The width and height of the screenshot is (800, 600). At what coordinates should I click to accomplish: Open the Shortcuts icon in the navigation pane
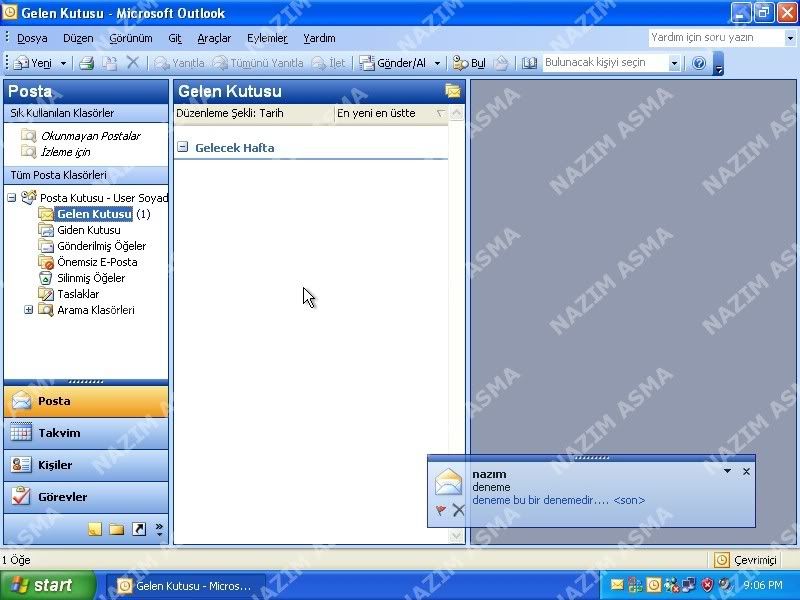(139, 529)
